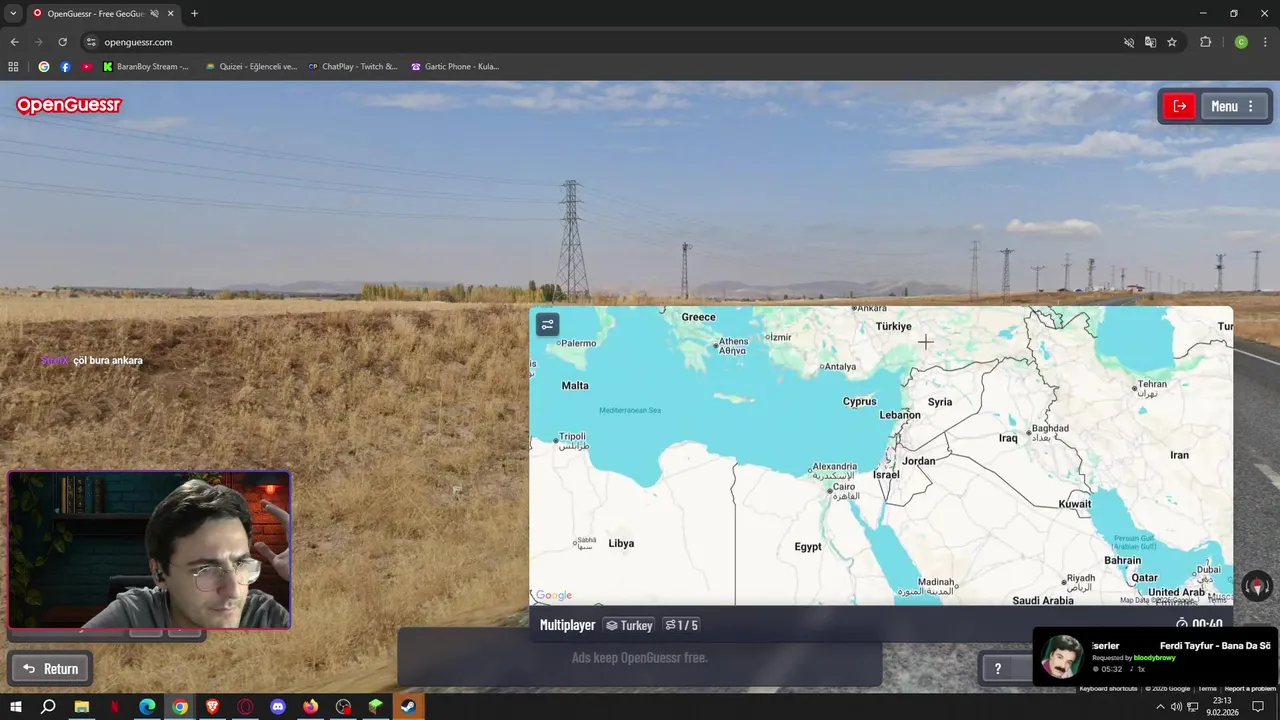Viewport: 1280px width, 720px height.
Task: Open Keyboard shortcuts link
Action: (1108, 688)
